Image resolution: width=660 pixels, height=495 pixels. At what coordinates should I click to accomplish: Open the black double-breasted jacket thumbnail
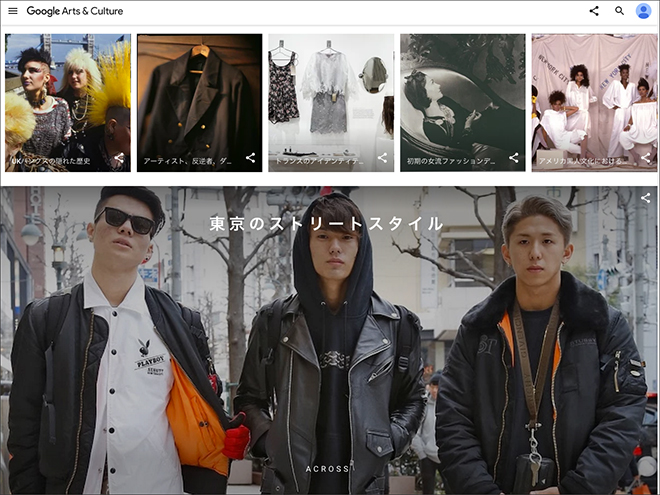point(199,95)
